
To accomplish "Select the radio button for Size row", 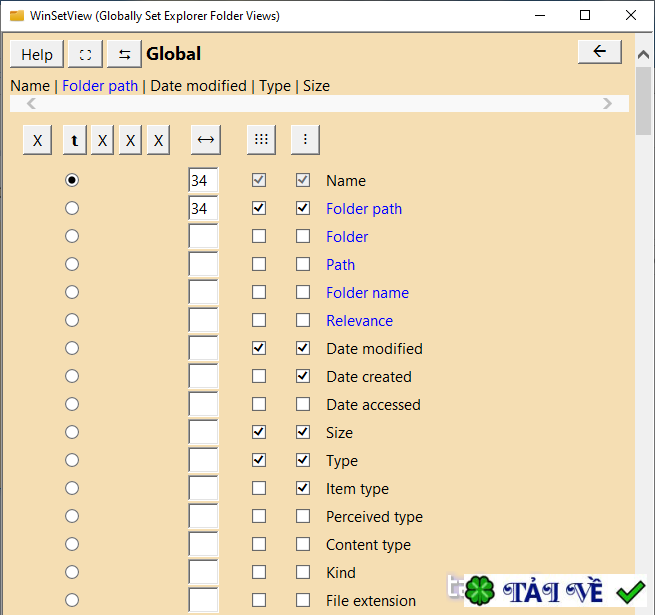I will coord(72,432).
